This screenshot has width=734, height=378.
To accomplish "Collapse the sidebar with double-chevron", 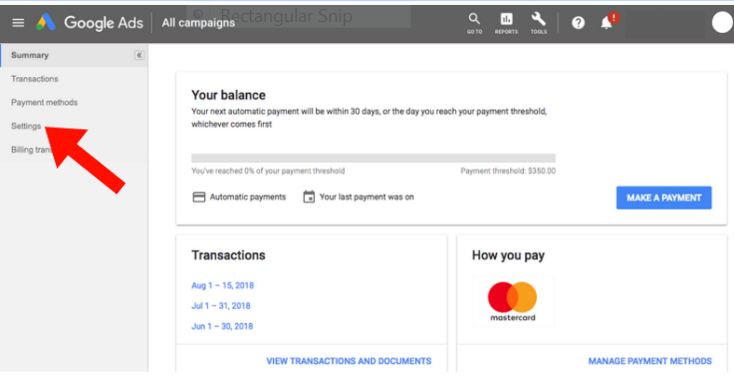I will tap(139, 55).
